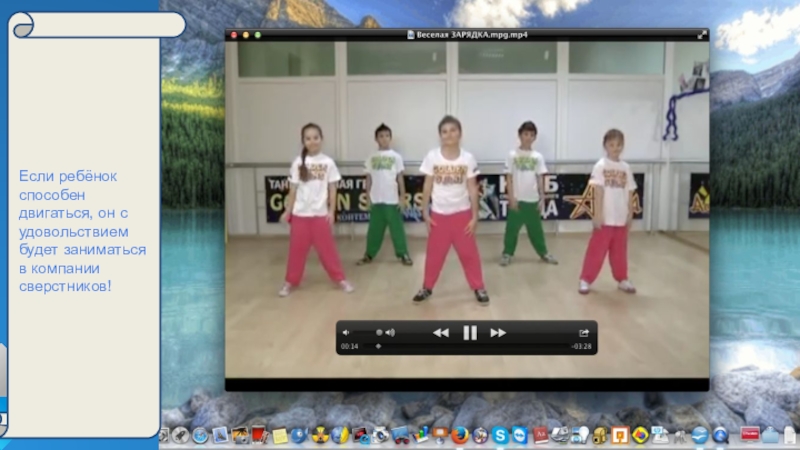Open the lightbulb app icon in the Dock
Image resolution: width=800 pixels, height=450 pixels.
(x=580, y=435)
